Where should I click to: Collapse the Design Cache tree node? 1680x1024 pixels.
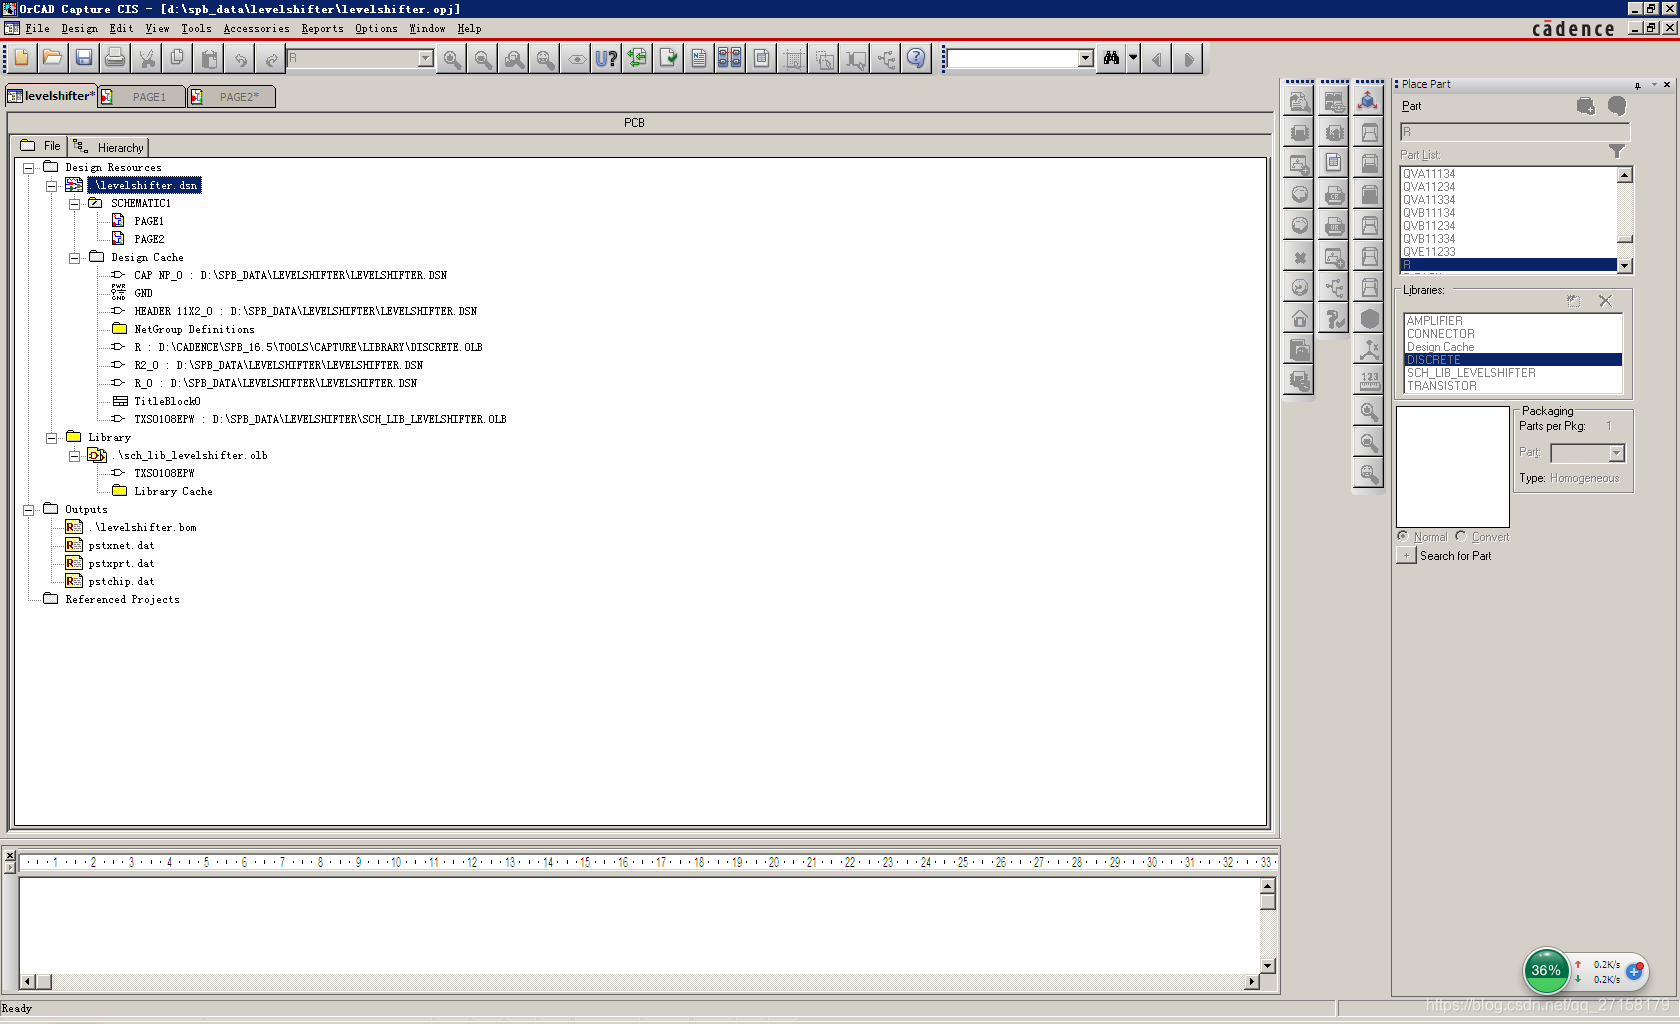click(74, 258)
